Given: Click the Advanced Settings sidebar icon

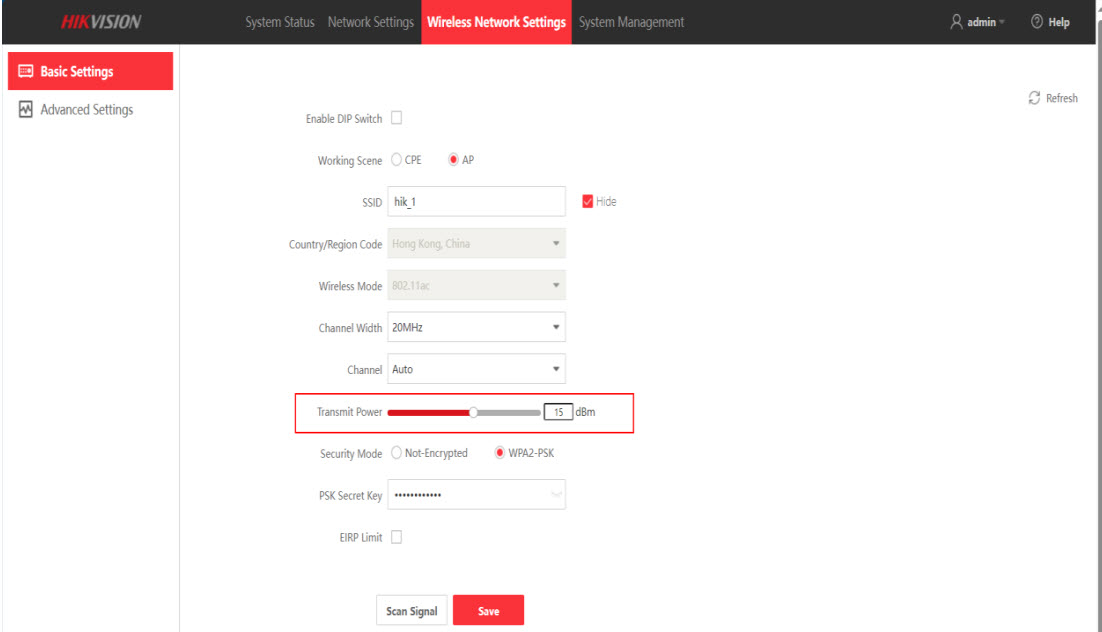Looking at the screenshot, I should click(x=26, y=110).
